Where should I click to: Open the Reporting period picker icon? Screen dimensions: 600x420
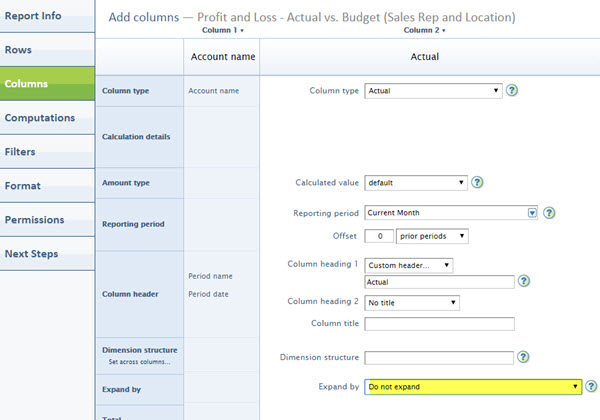[533, 213]
